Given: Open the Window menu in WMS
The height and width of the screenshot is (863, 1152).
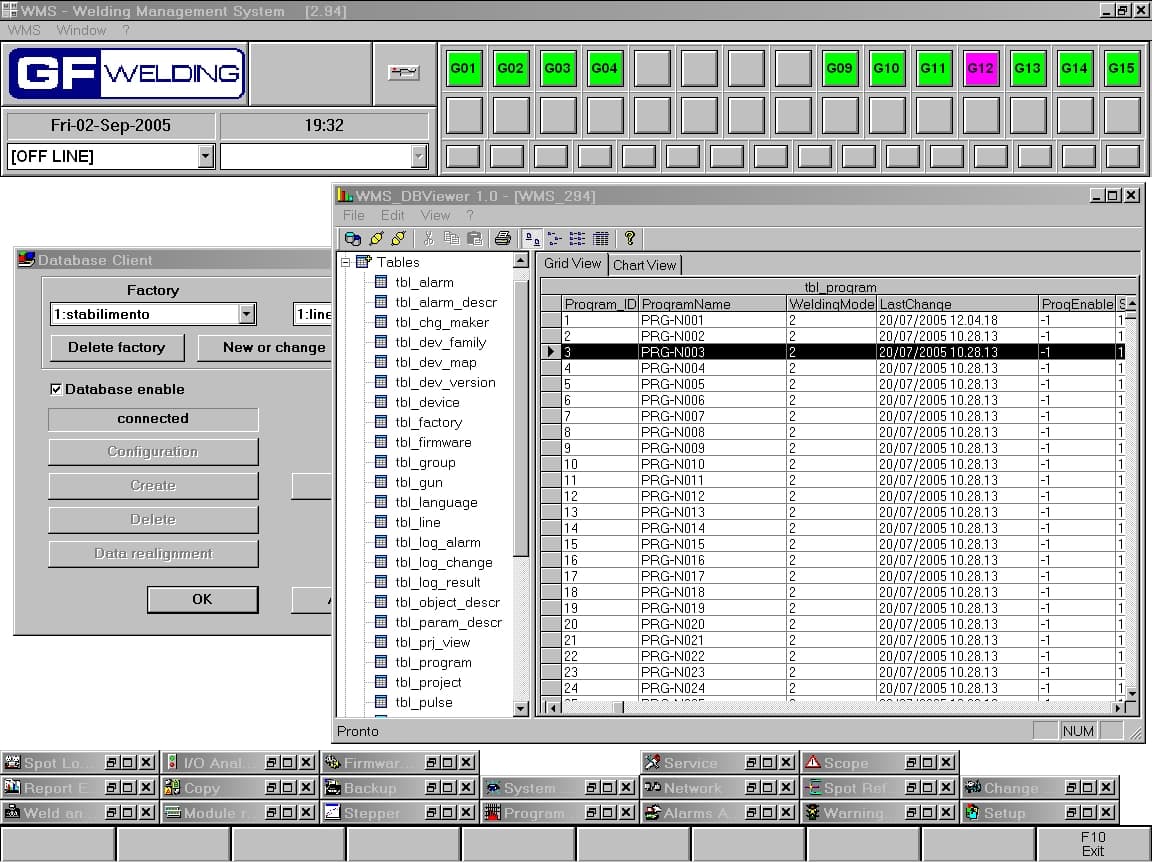Looking at the screenshot, I should [x=81, y=30].
